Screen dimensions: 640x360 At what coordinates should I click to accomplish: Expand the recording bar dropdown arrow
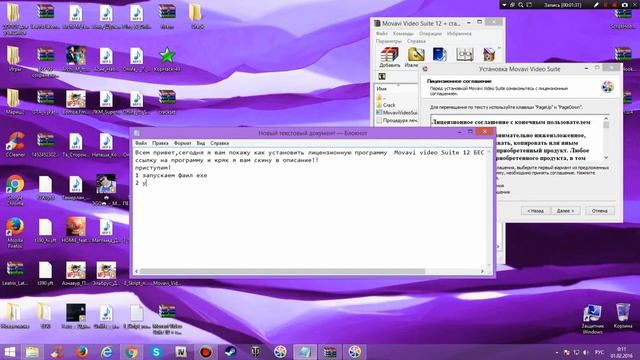pyautogui.click(x=504, y=4)
